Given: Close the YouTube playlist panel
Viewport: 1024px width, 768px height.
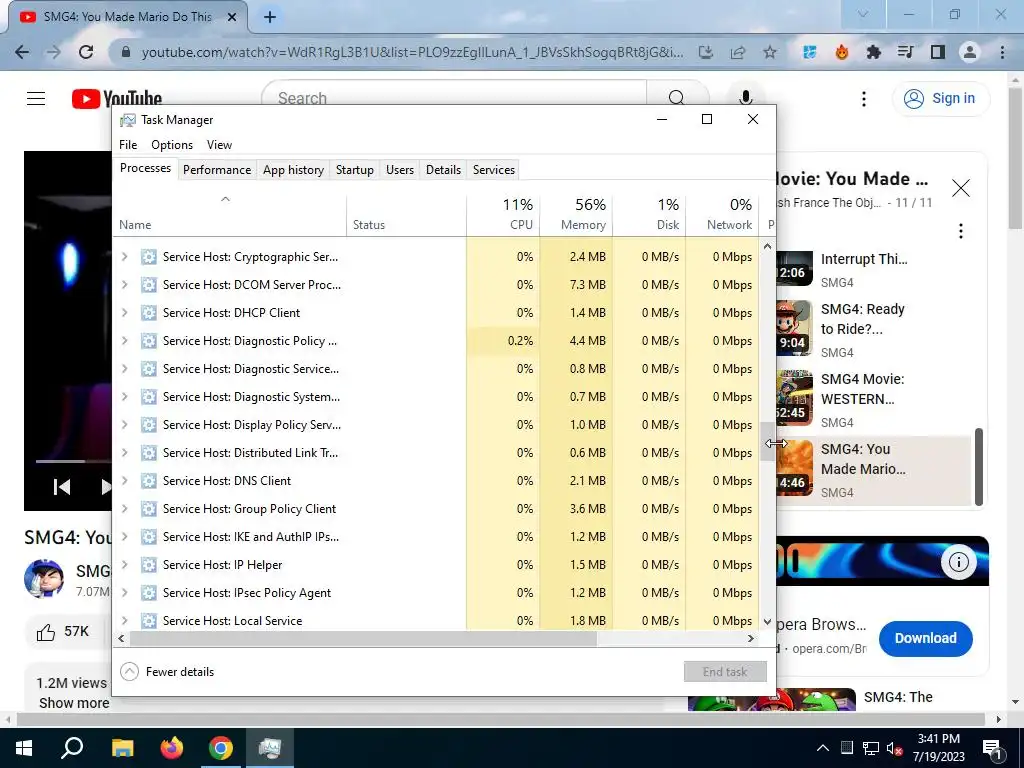Looking at the screenshot, I should click(x=961, y=188).
